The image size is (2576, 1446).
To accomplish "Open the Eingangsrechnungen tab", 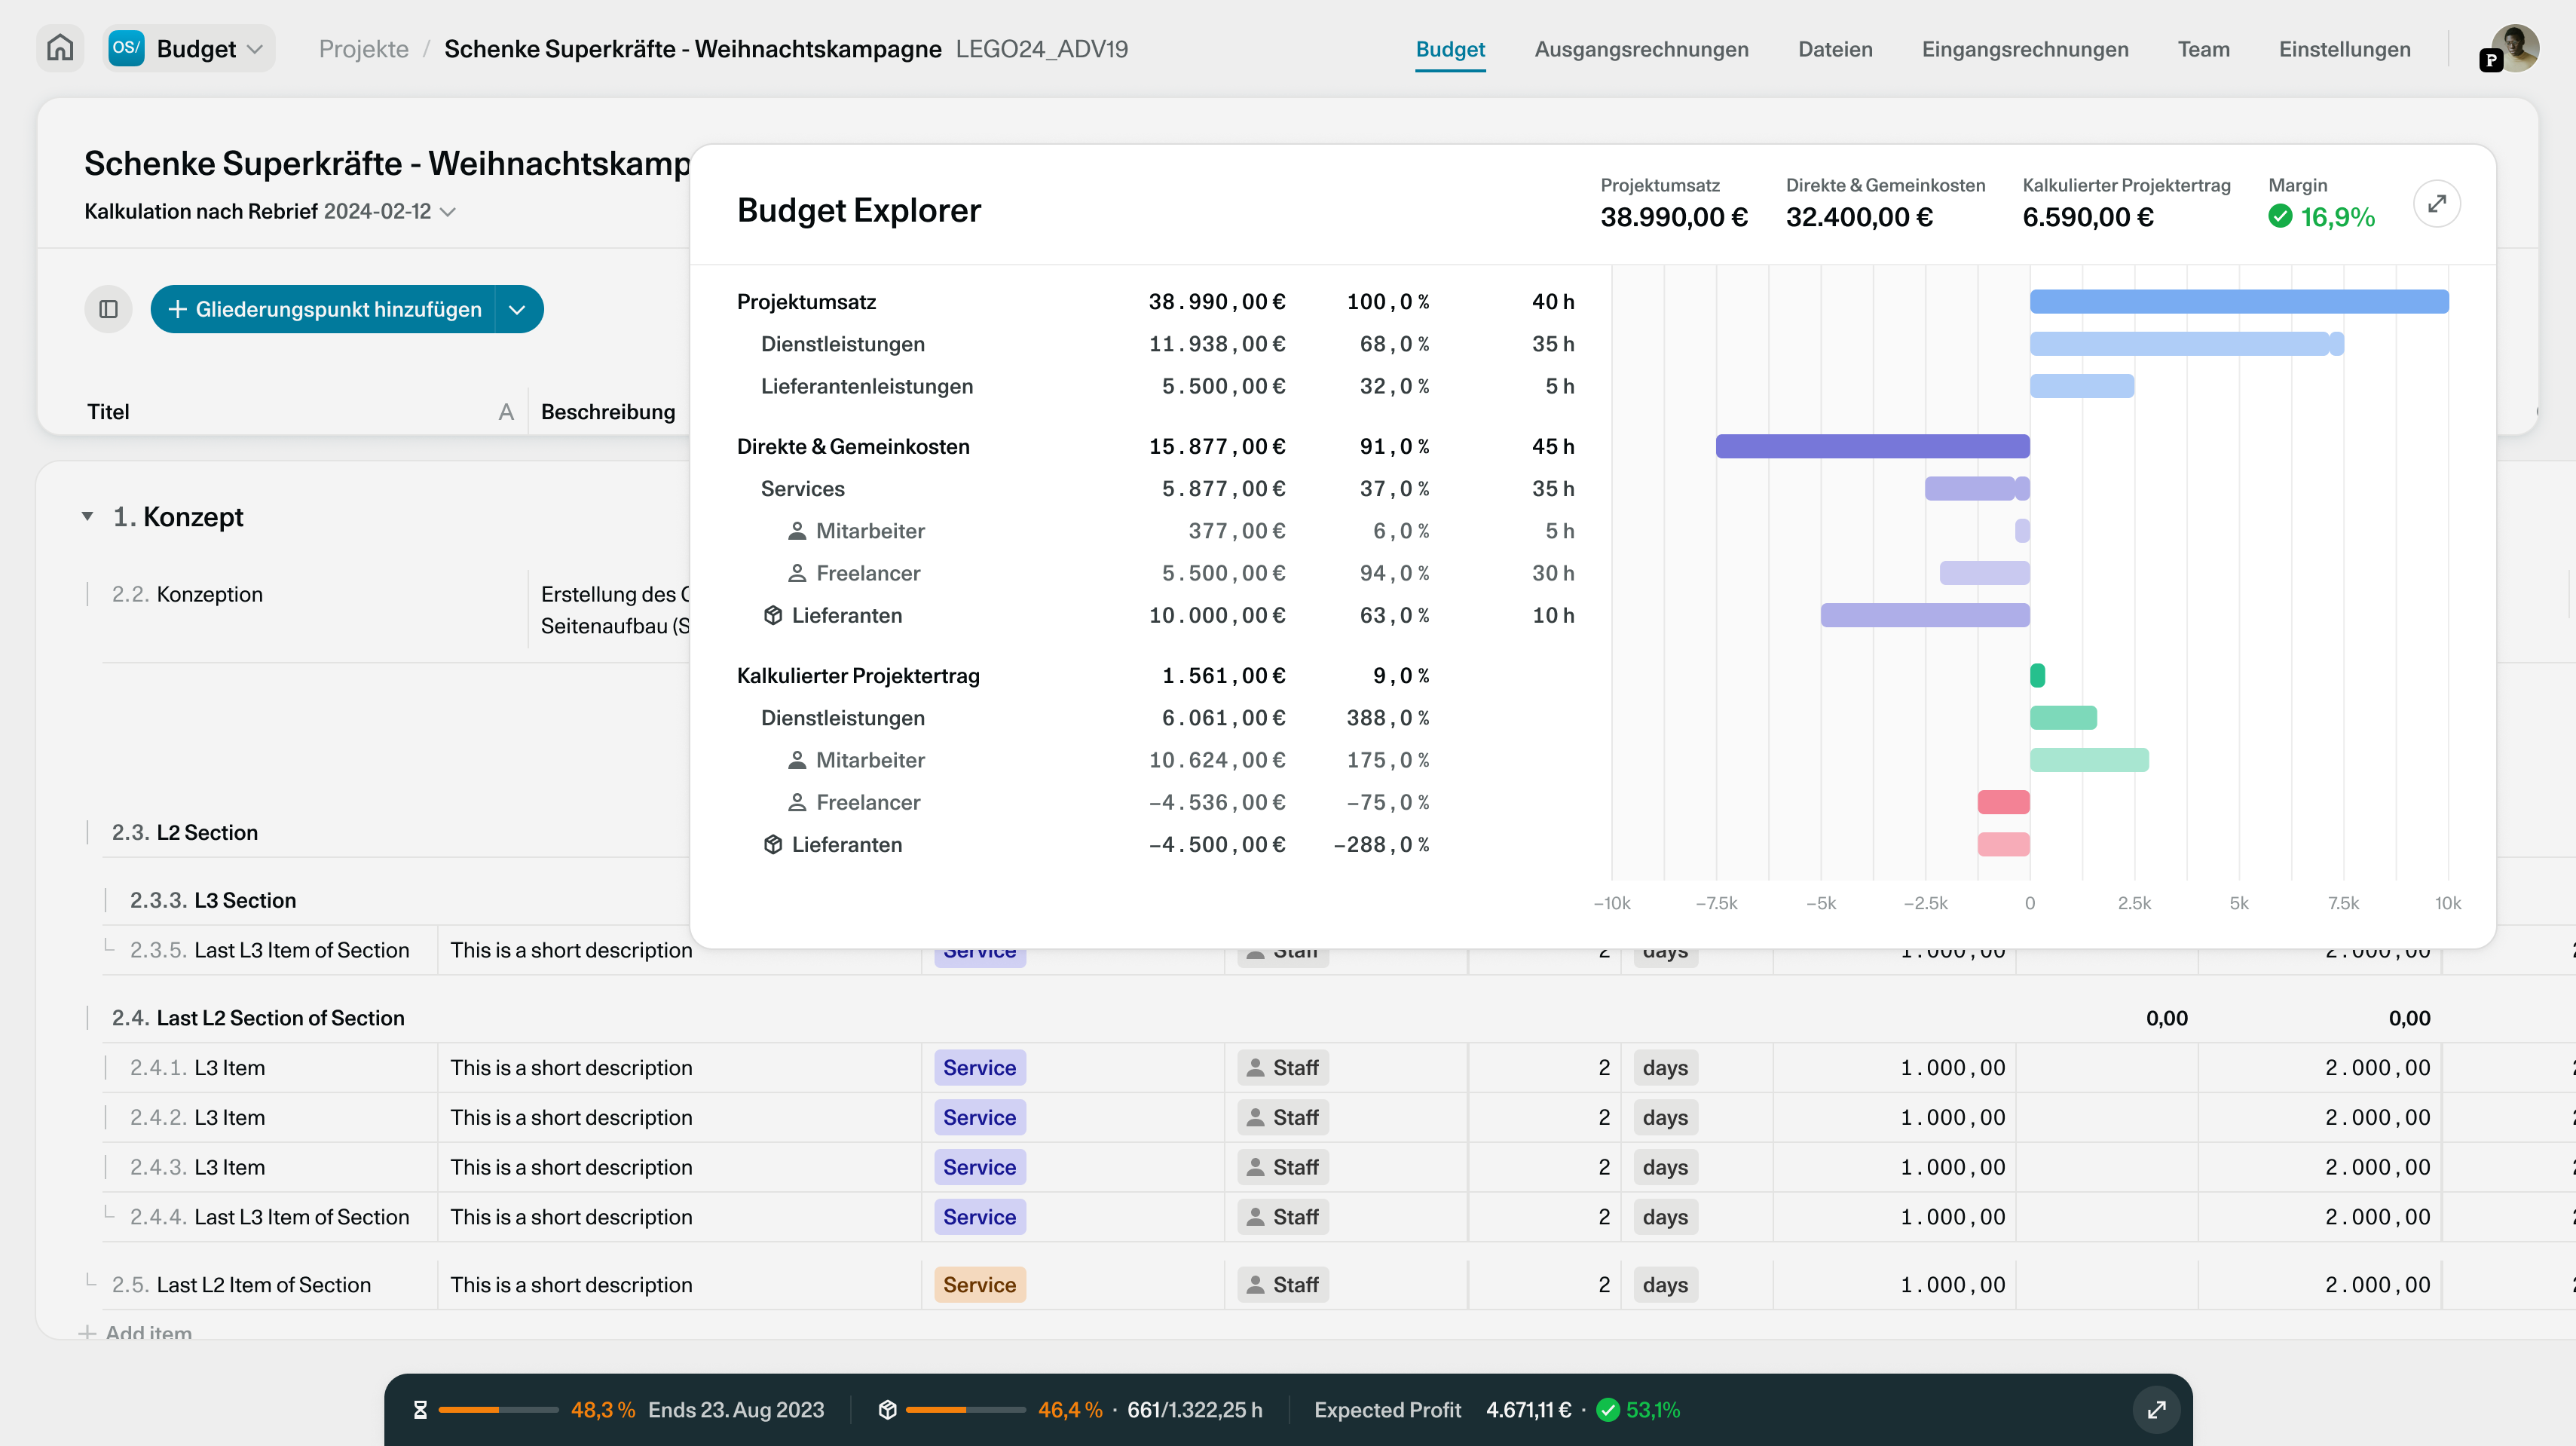I will click(2025, 49).
